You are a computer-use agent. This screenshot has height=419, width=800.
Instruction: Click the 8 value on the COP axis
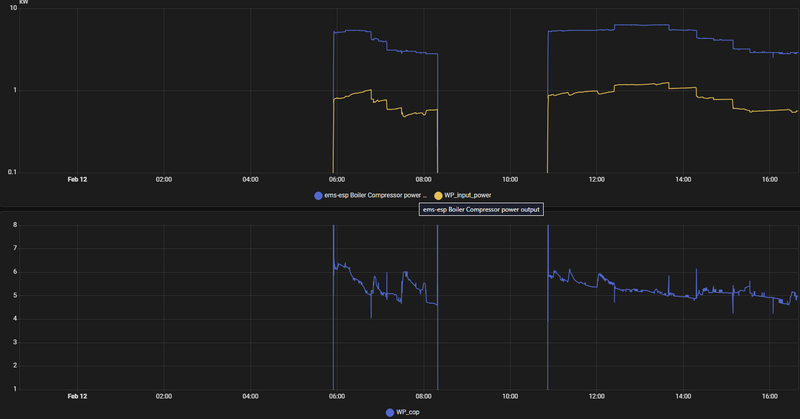click(x=15, y=225)
